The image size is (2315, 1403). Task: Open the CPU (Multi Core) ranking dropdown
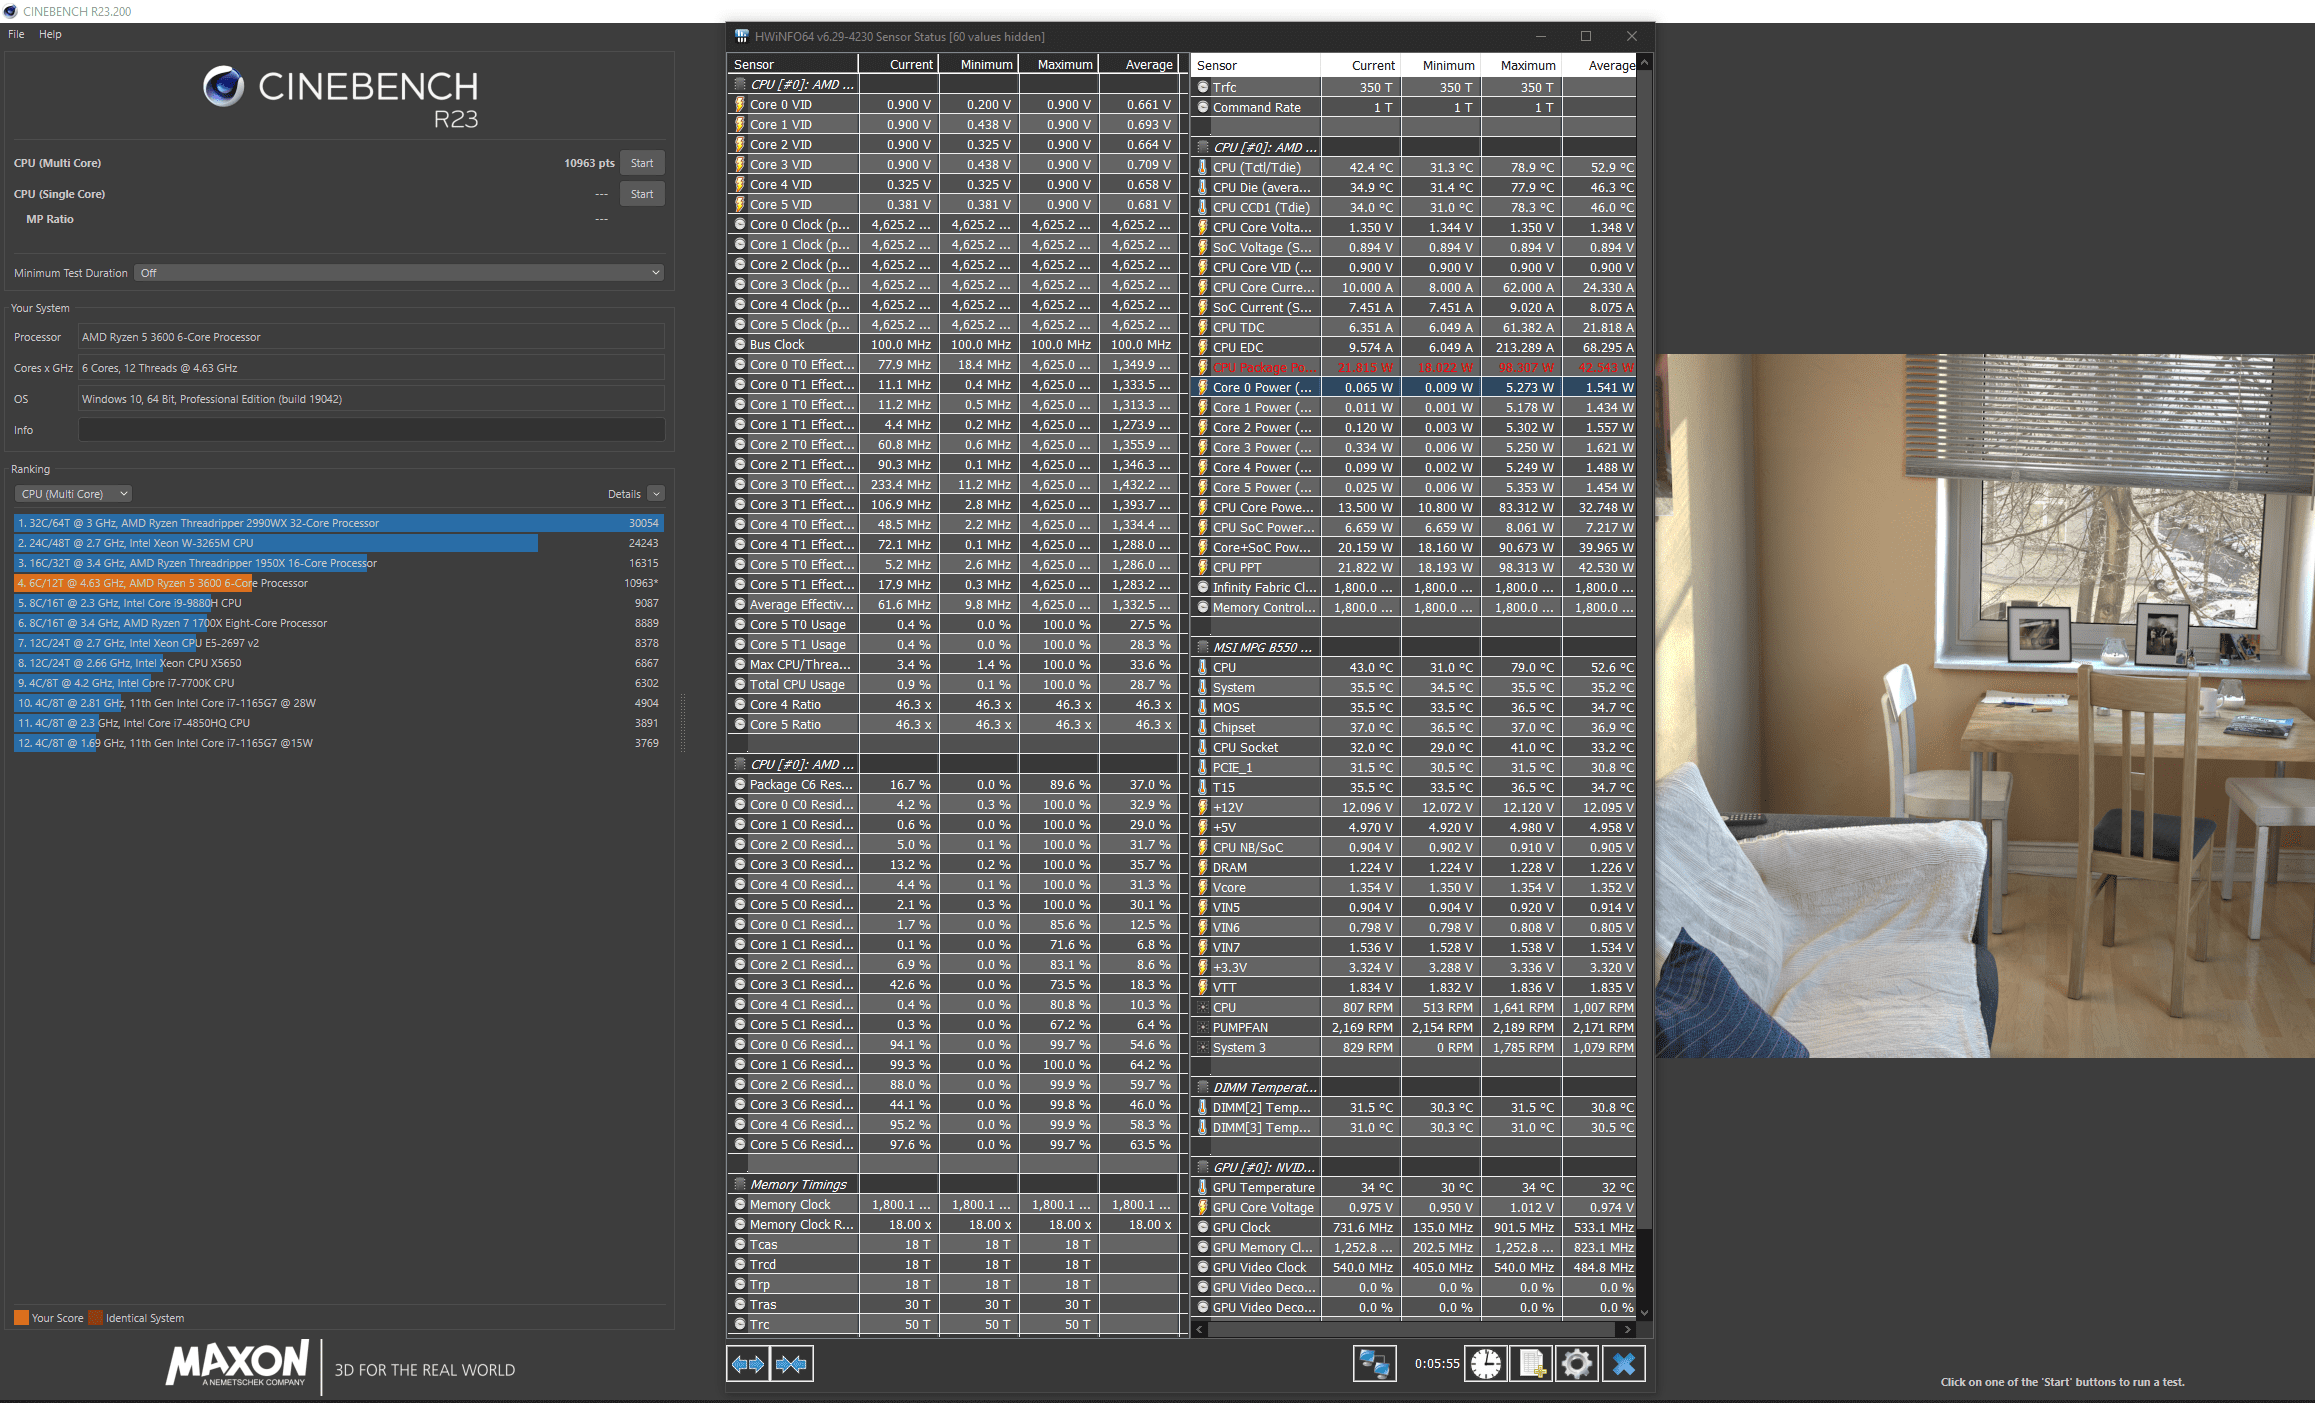(73, 494)
